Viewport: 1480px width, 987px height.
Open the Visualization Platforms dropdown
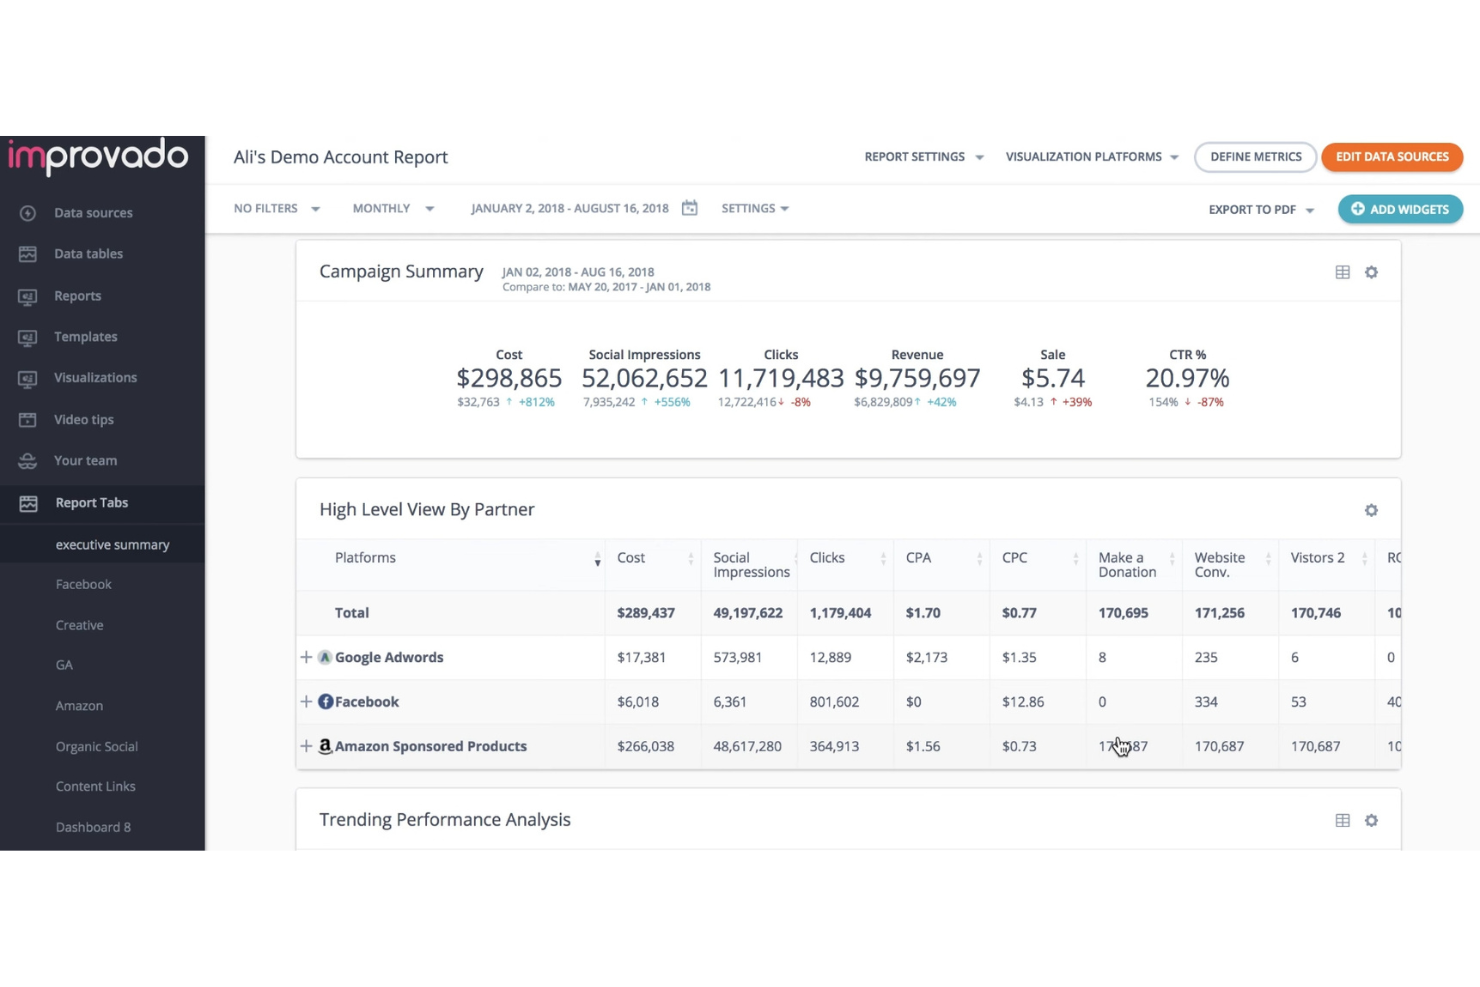click(x=1090, y=156)
